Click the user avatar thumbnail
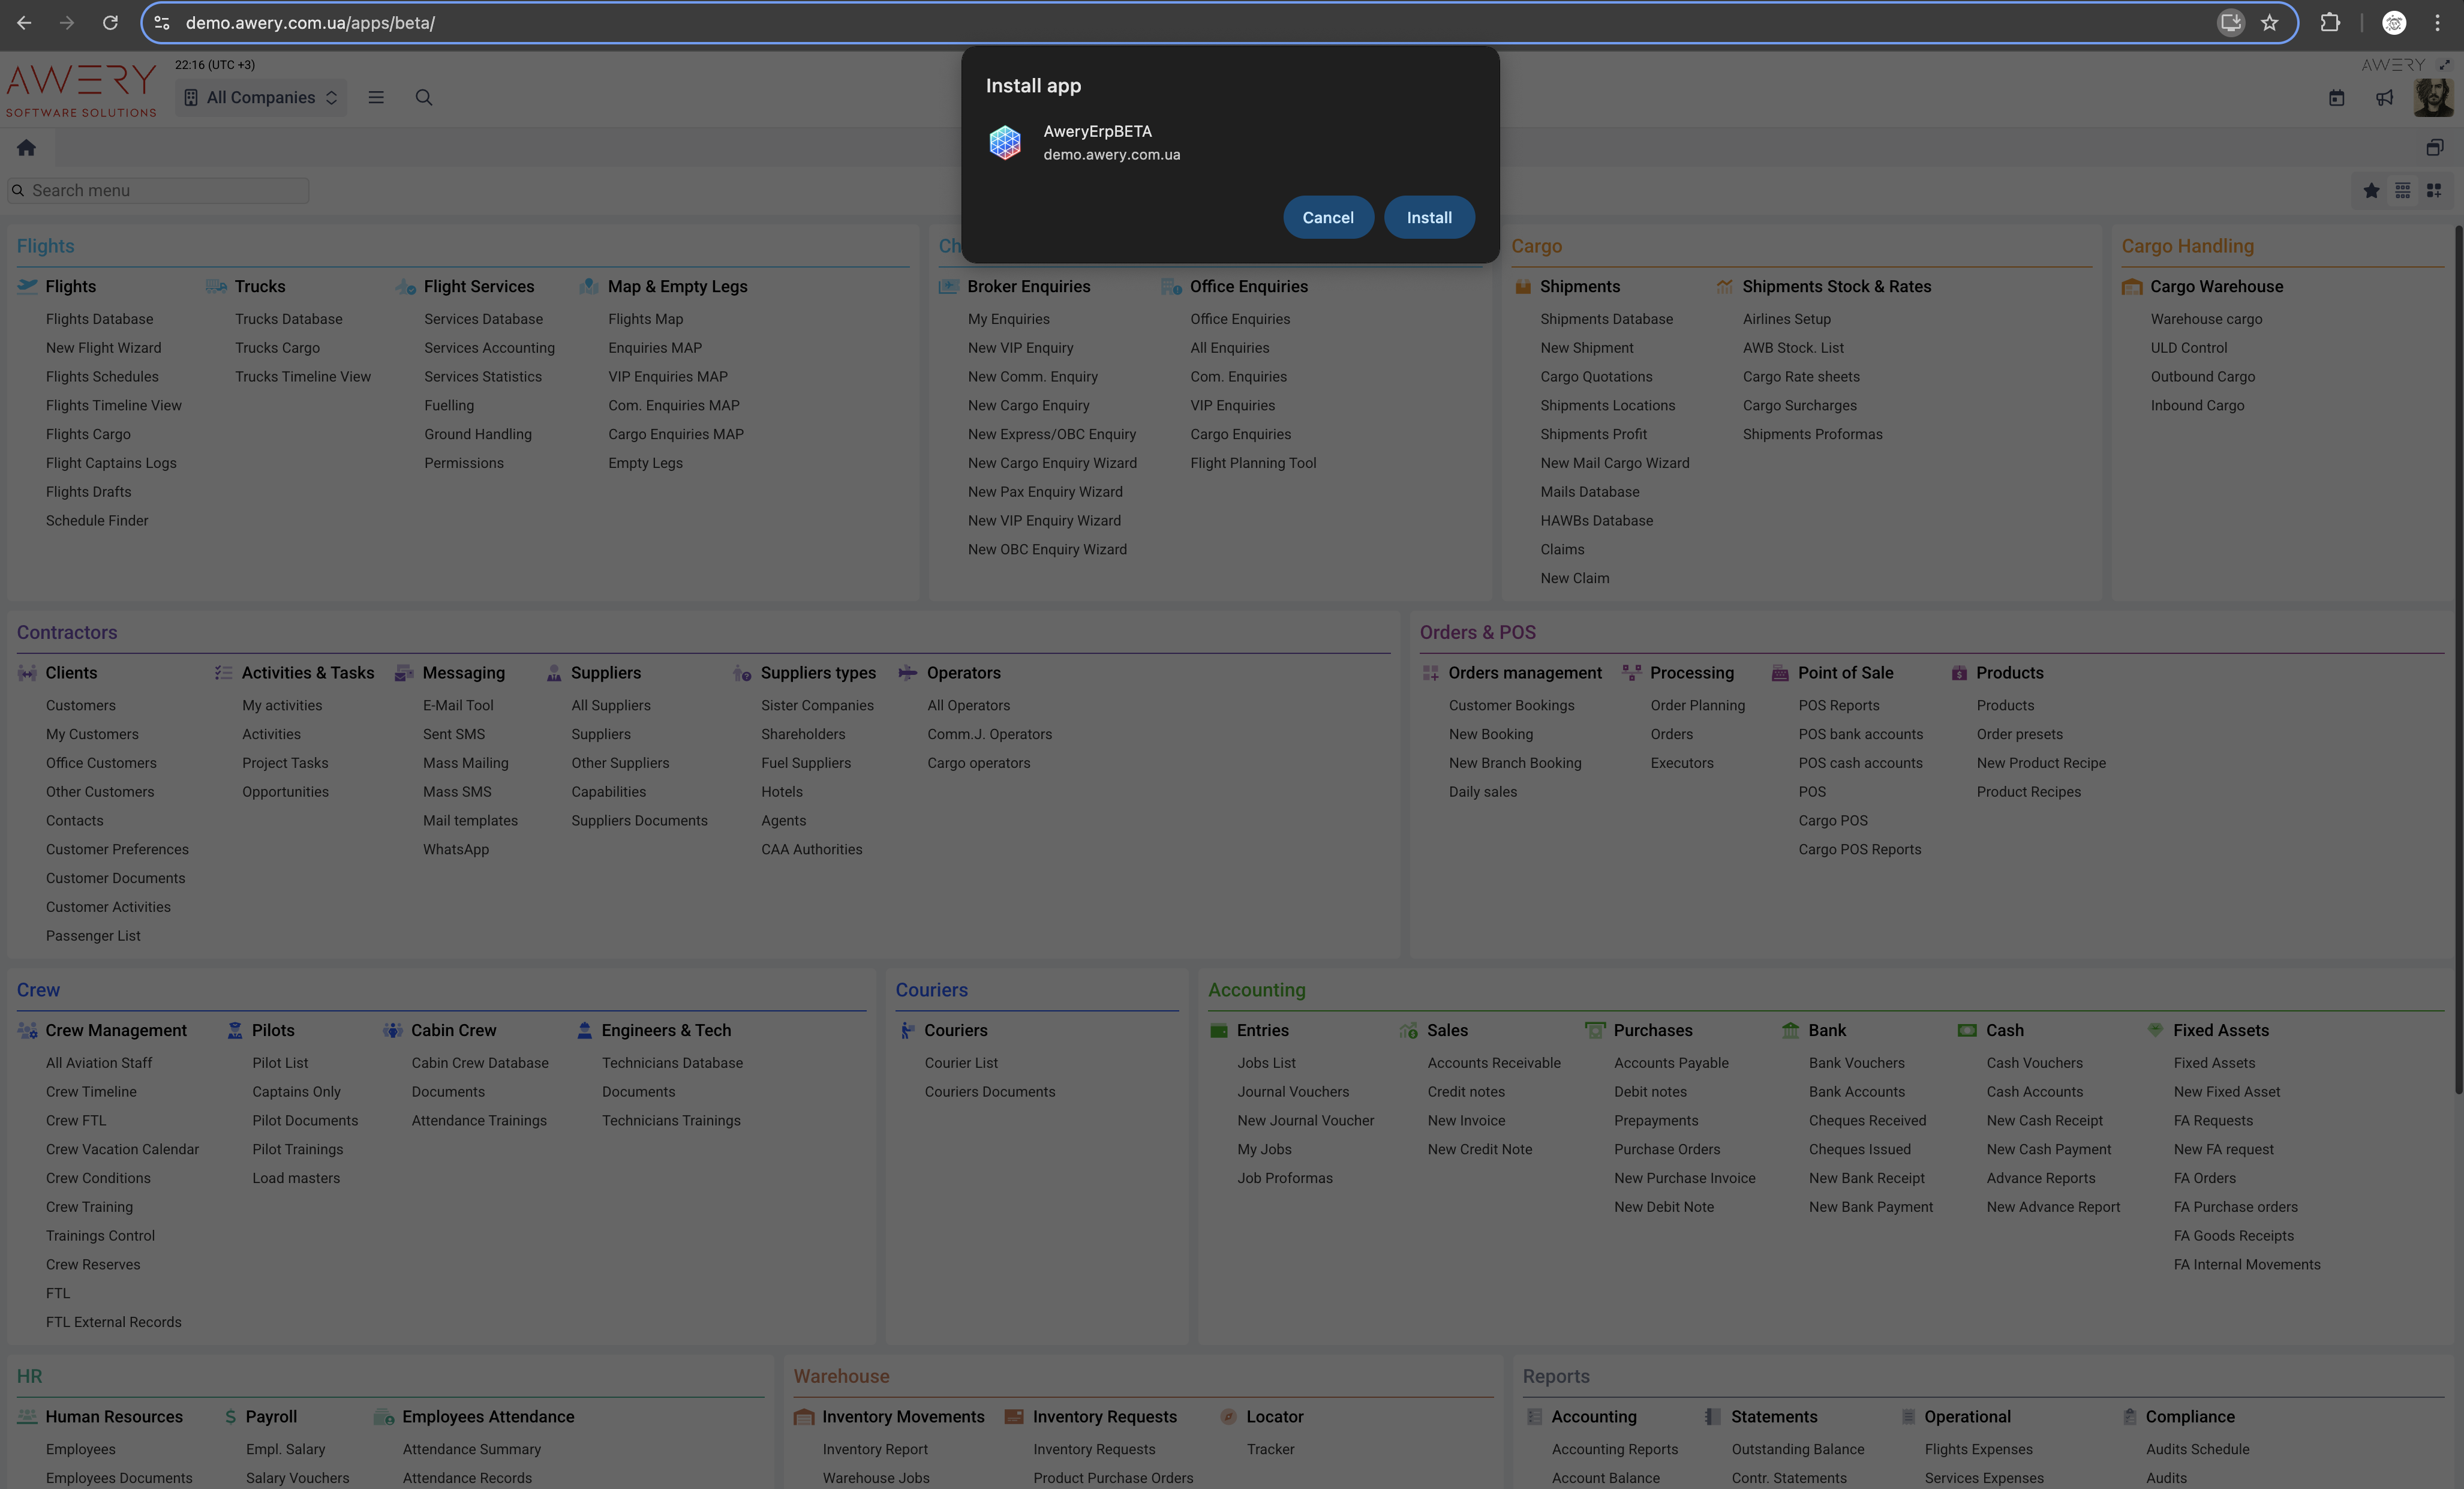2464x1489 pixels. tap(2432, 98)
